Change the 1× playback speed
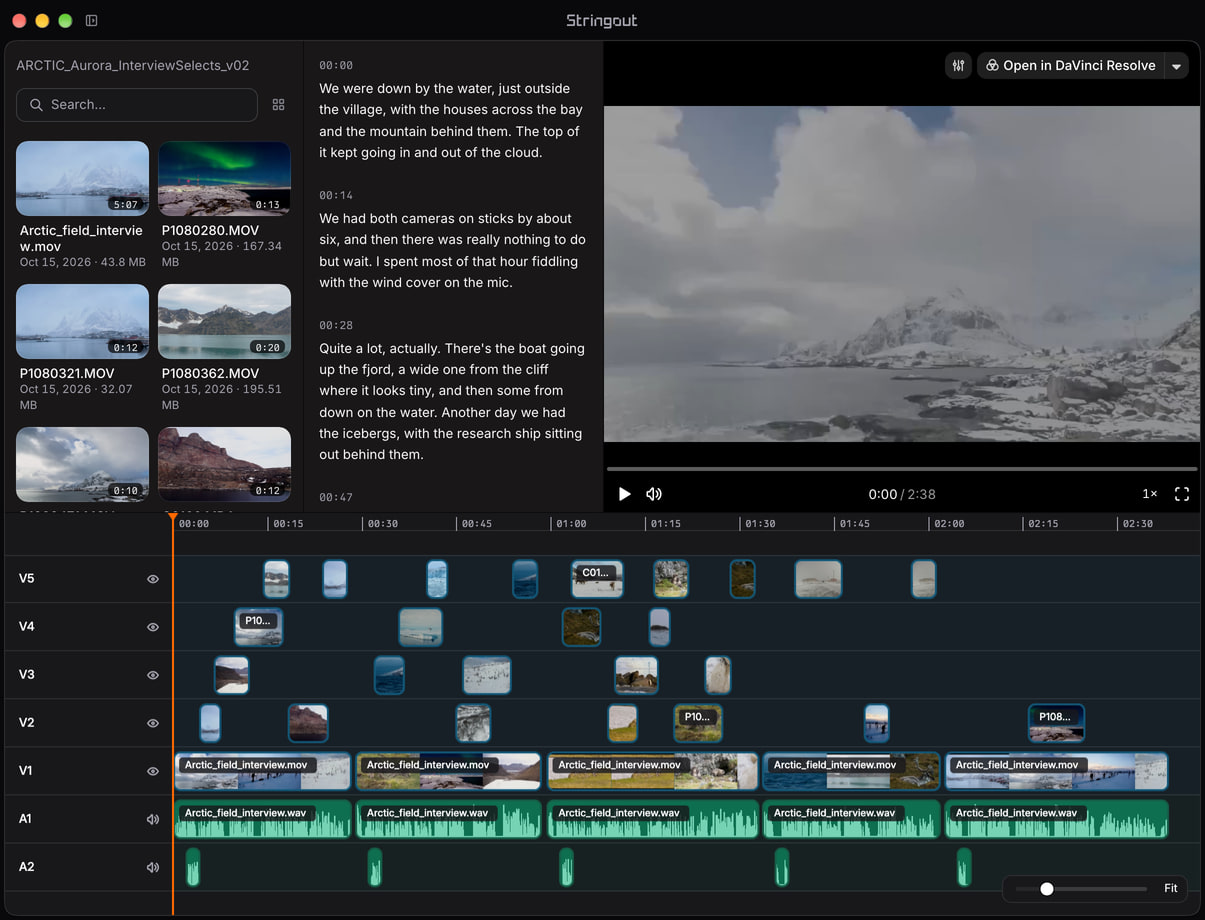The height and width of the screenshot is (920, 1205). (1150, 494)
